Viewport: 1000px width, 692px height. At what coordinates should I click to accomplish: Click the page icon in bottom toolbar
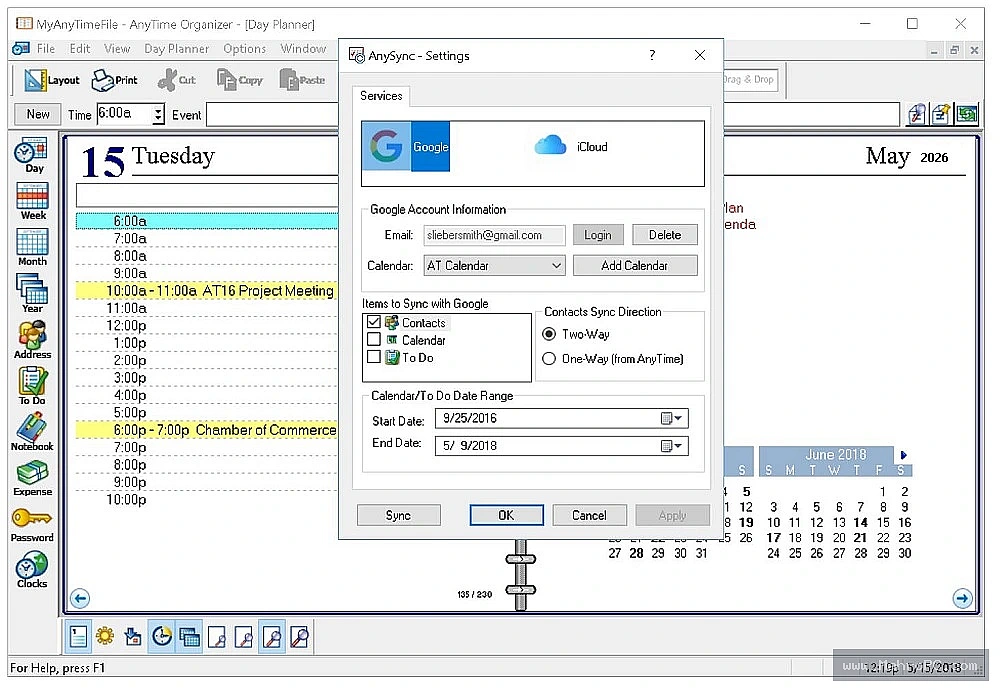[x=78, y=636]
